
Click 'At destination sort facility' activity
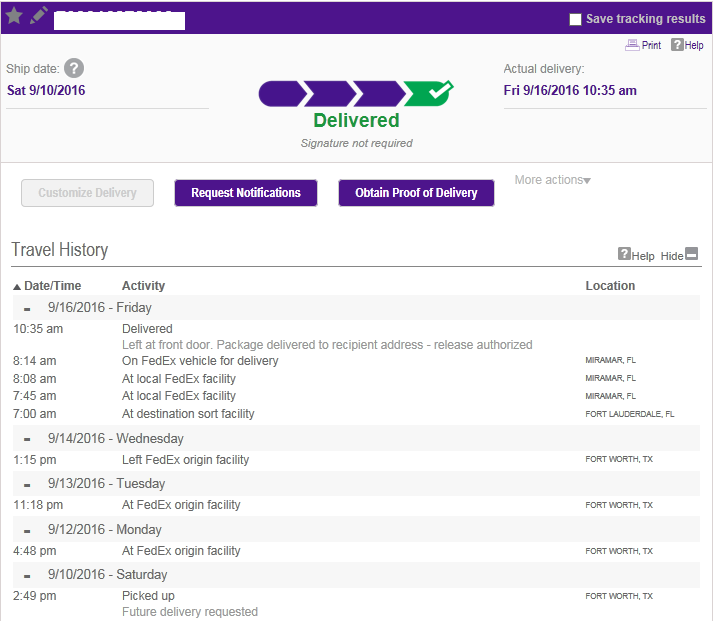pyautogui.click(x=188, y=414)
